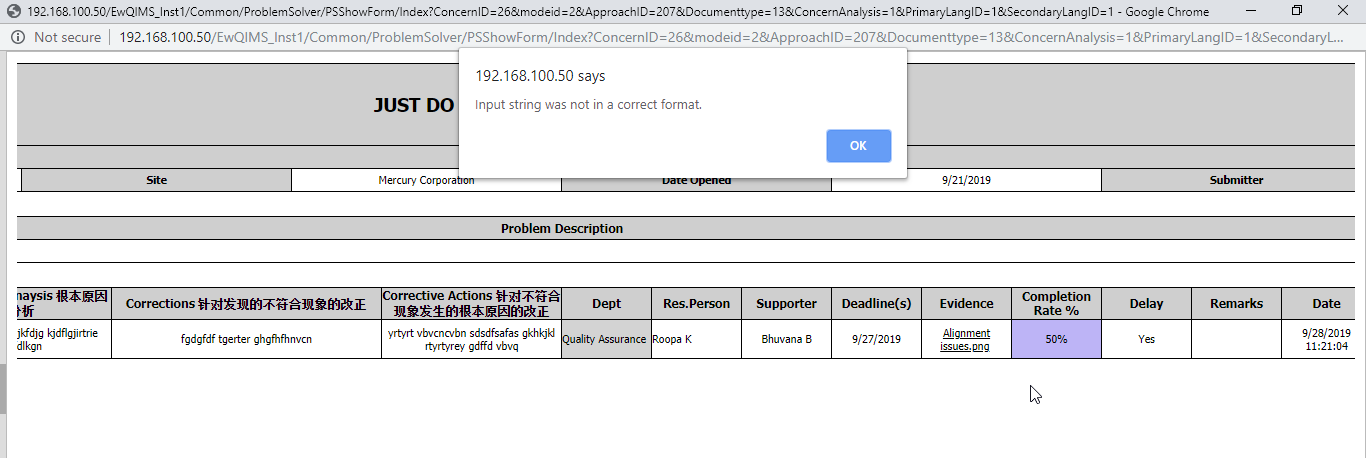The width and height of the screenshot is (1366, 458).
Task: Click the 50% completion rate cell
Action: (1056, 339)
